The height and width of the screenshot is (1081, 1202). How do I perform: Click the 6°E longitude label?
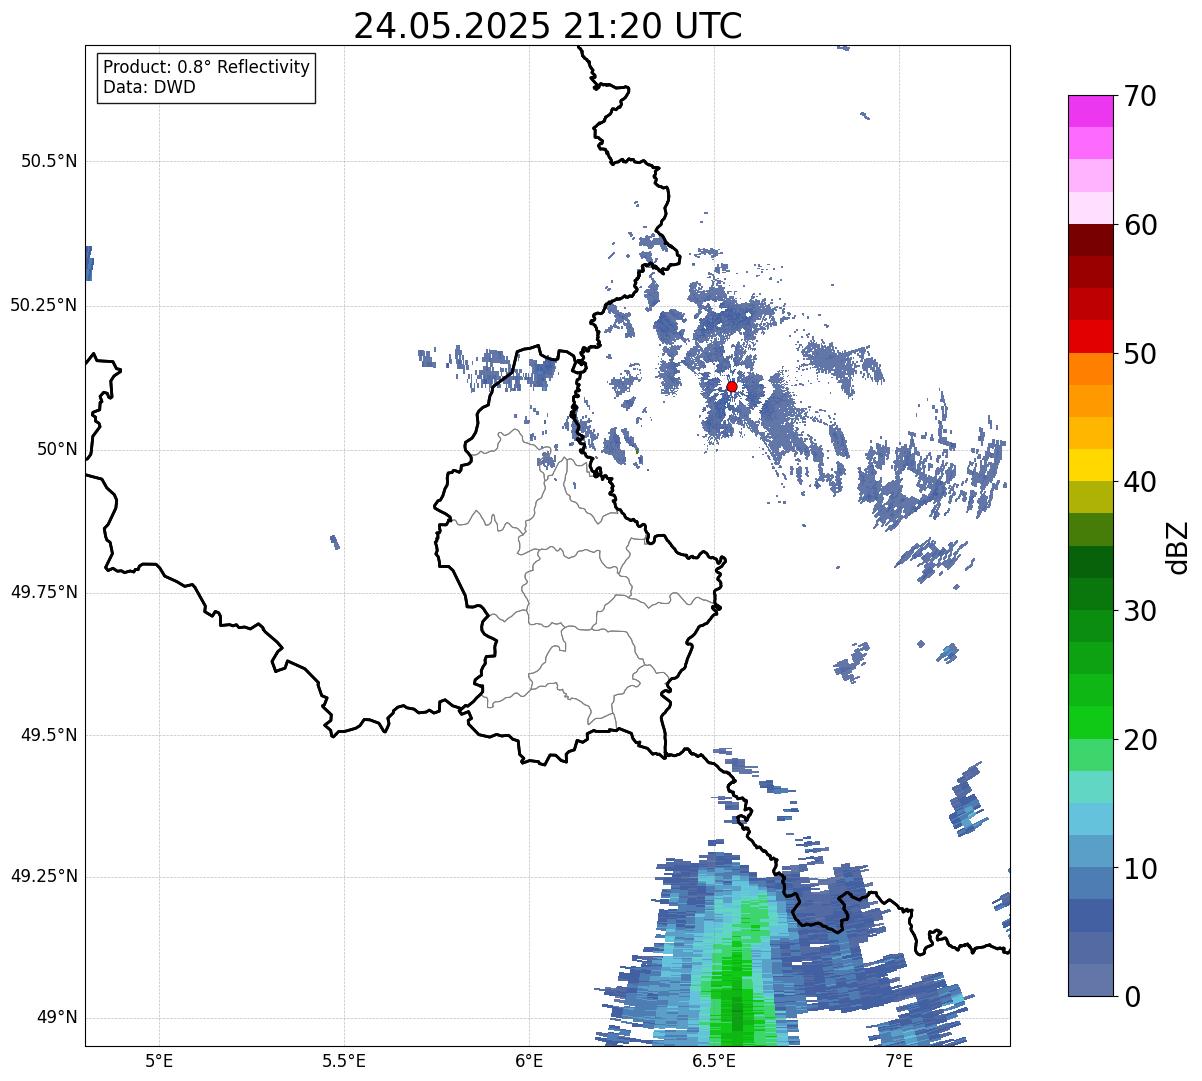(529, 1060)
